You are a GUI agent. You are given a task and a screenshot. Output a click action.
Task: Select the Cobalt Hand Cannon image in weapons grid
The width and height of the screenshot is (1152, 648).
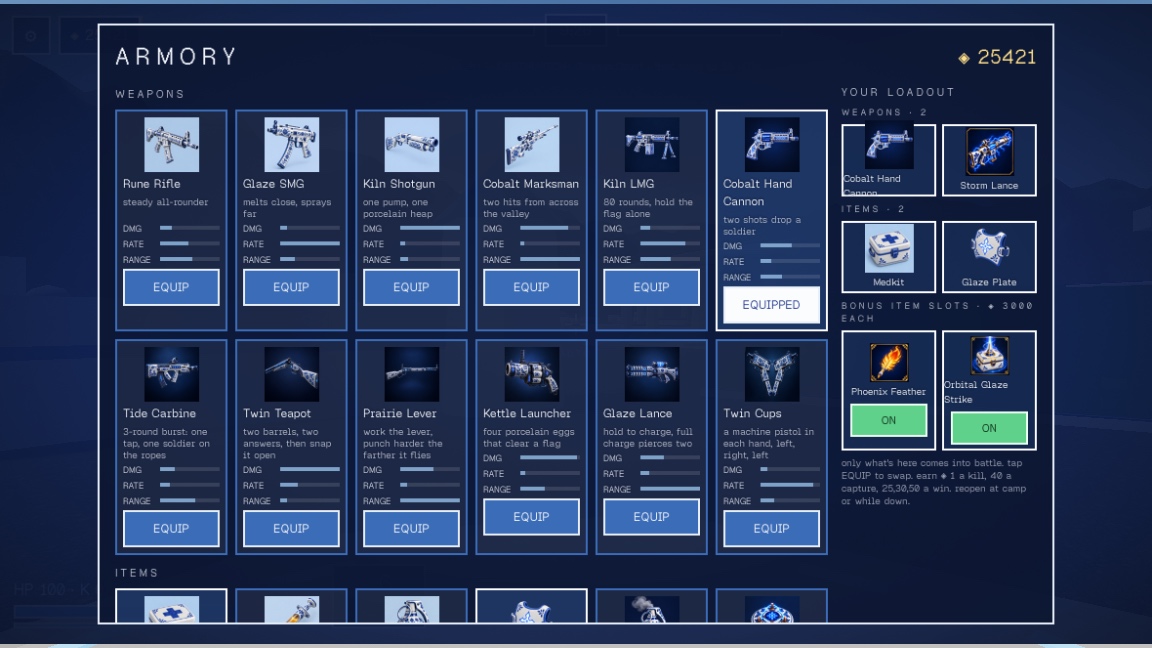coord(771,145)
